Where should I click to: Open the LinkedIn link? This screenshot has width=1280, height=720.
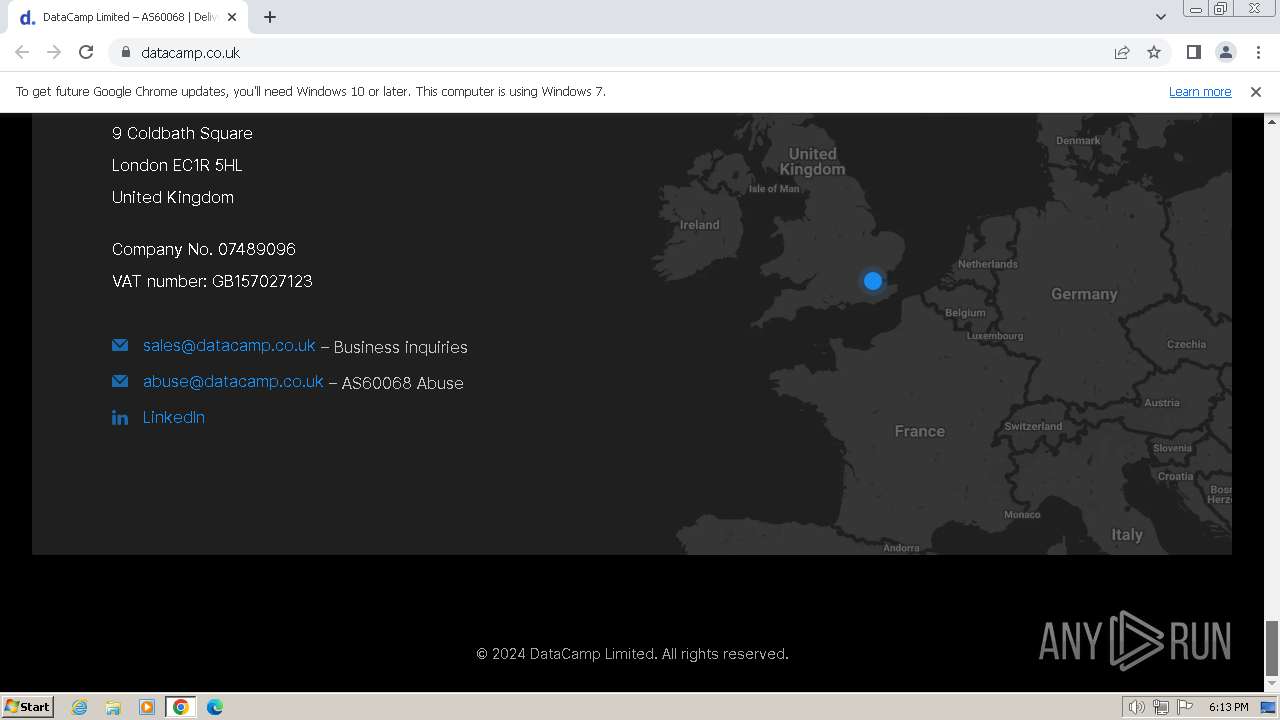click(174, 417)
